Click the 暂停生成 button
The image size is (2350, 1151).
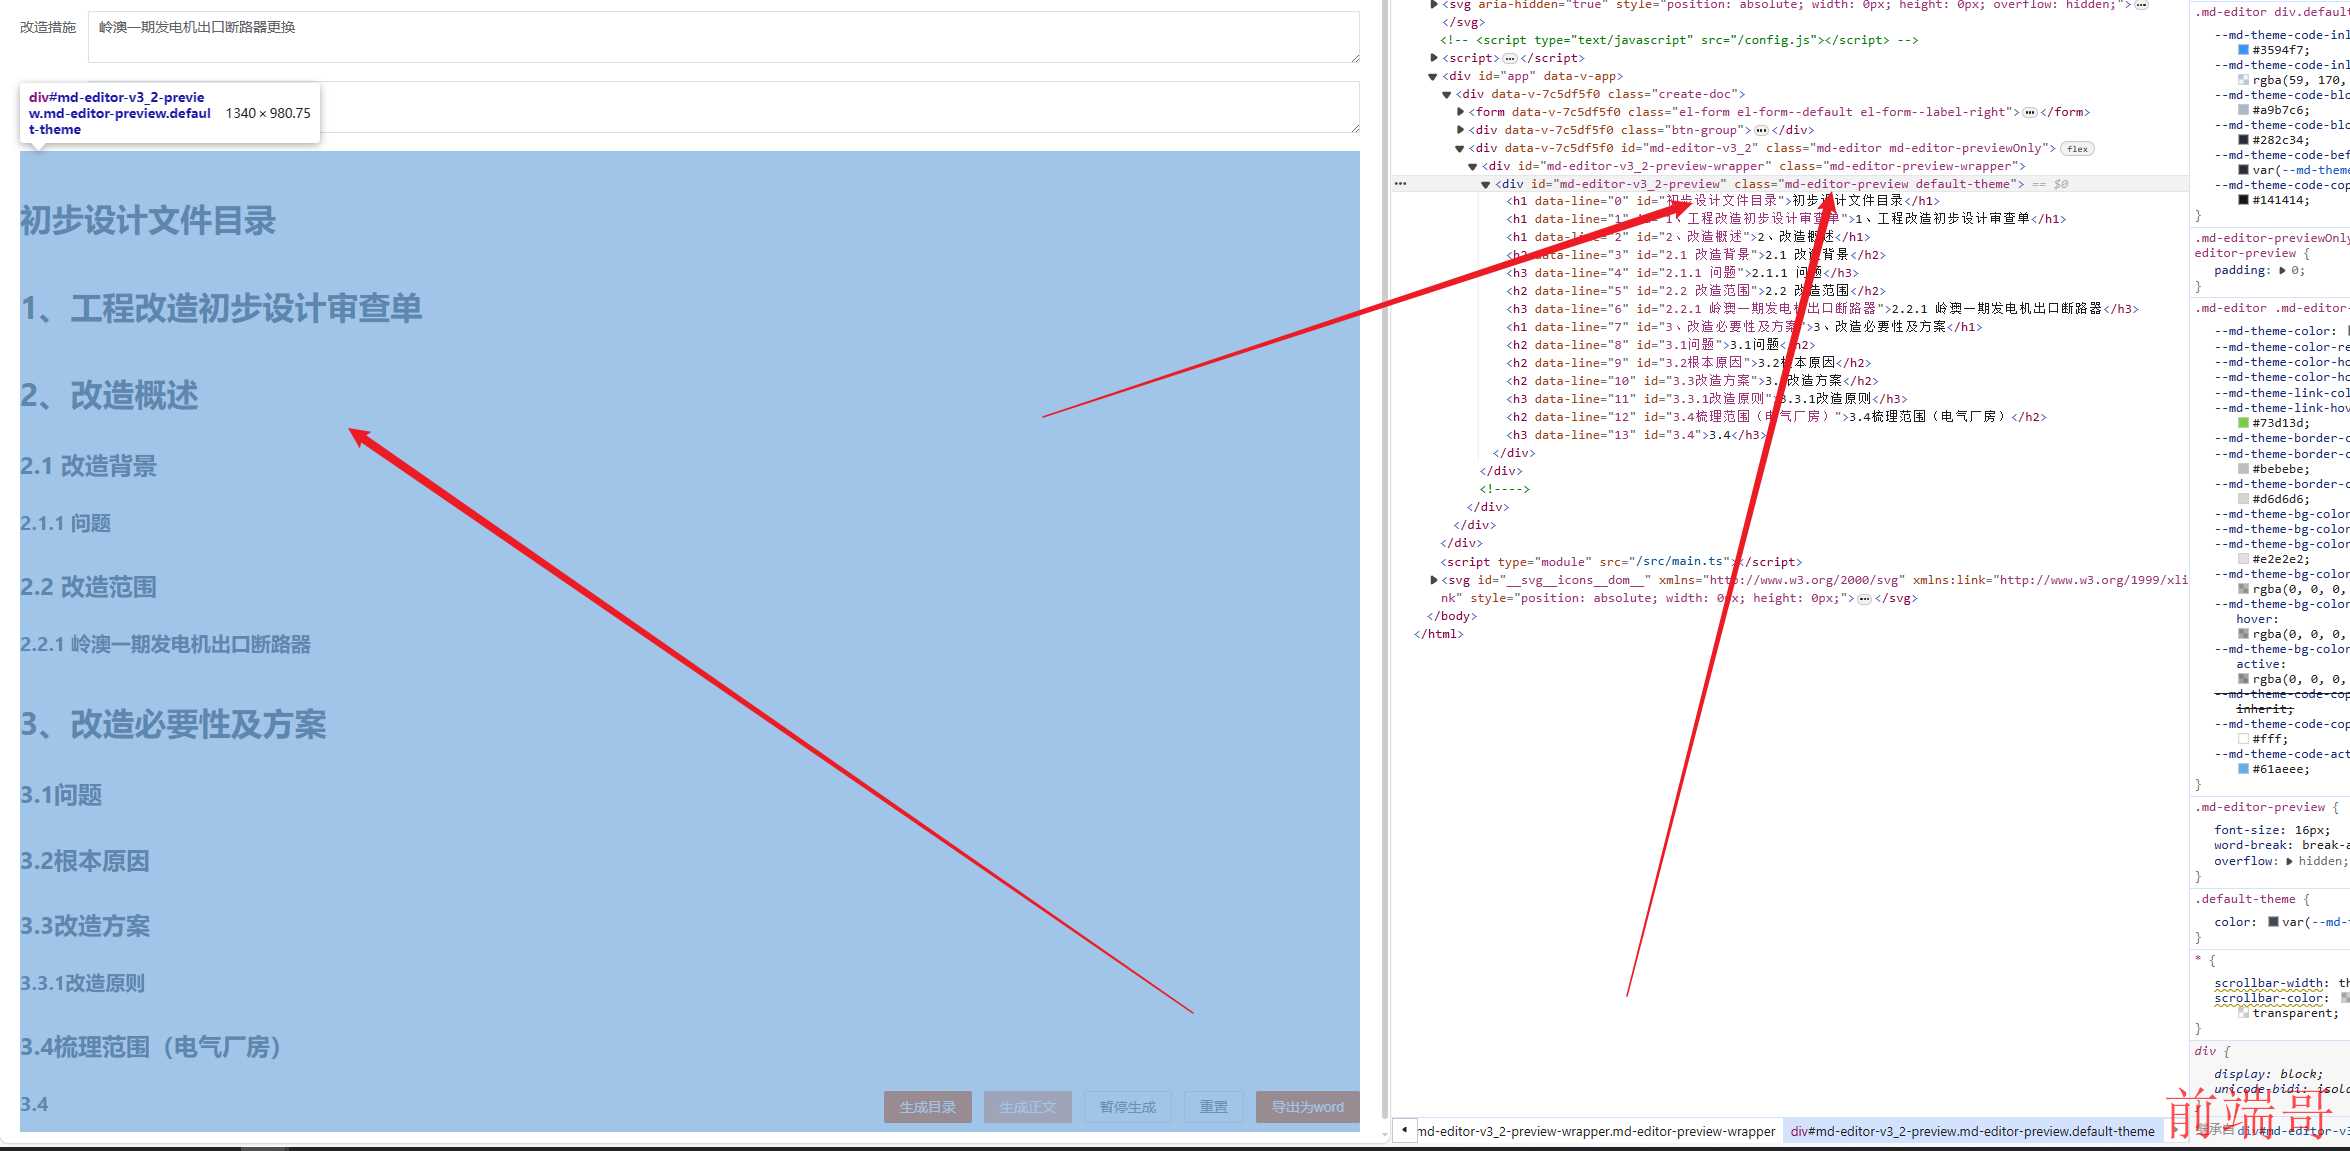(1127, 1107)
